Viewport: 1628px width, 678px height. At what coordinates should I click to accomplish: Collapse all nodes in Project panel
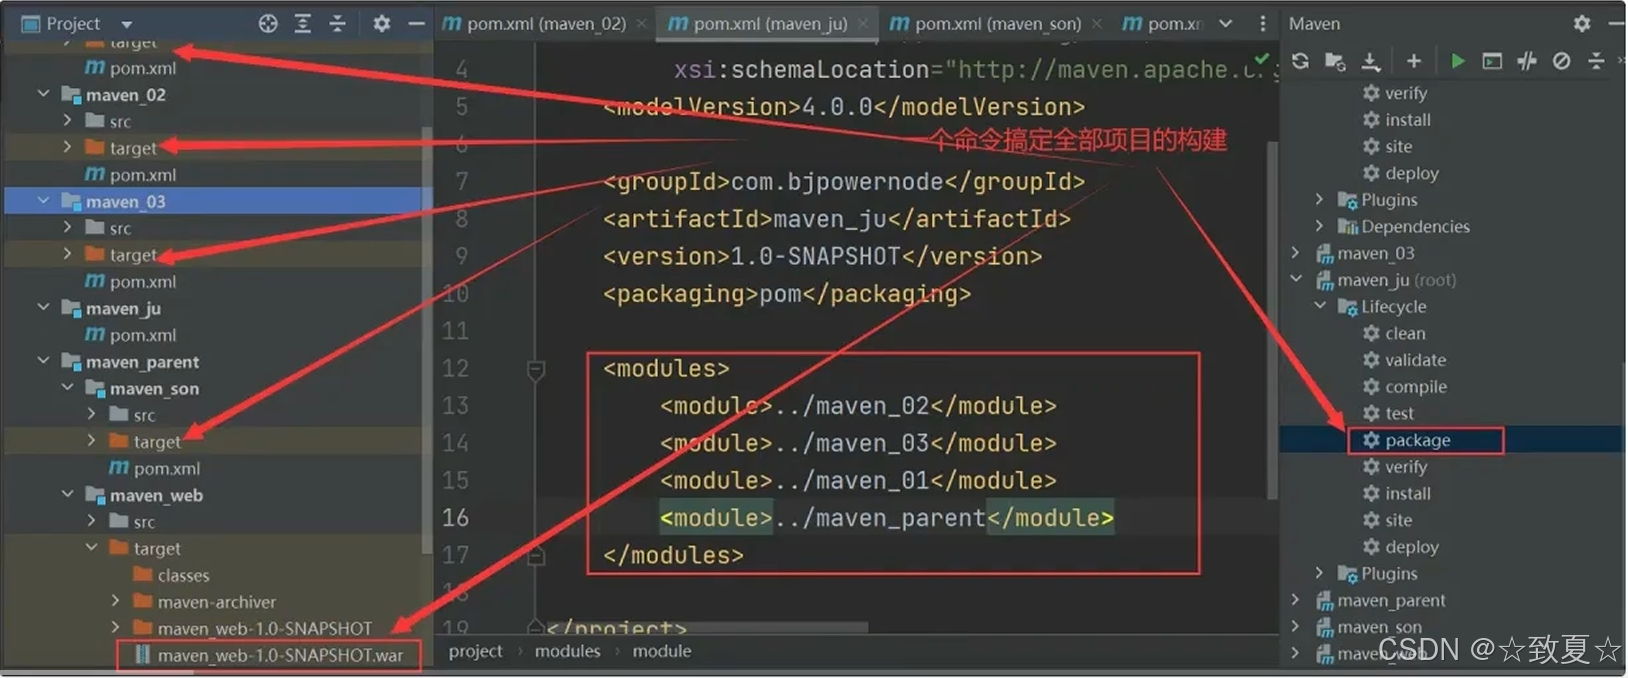coord(338,23)
